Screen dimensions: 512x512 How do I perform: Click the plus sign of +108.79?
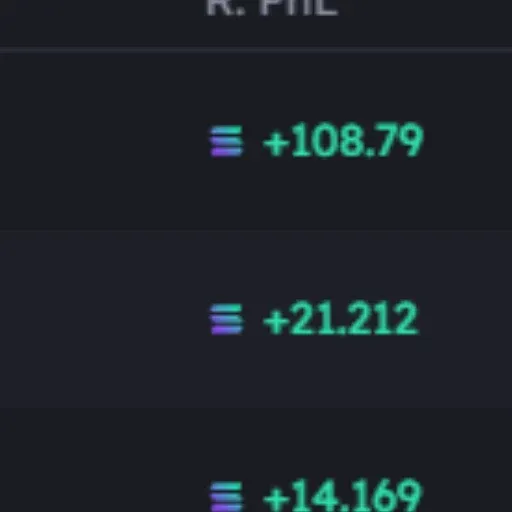click(276, 143)
